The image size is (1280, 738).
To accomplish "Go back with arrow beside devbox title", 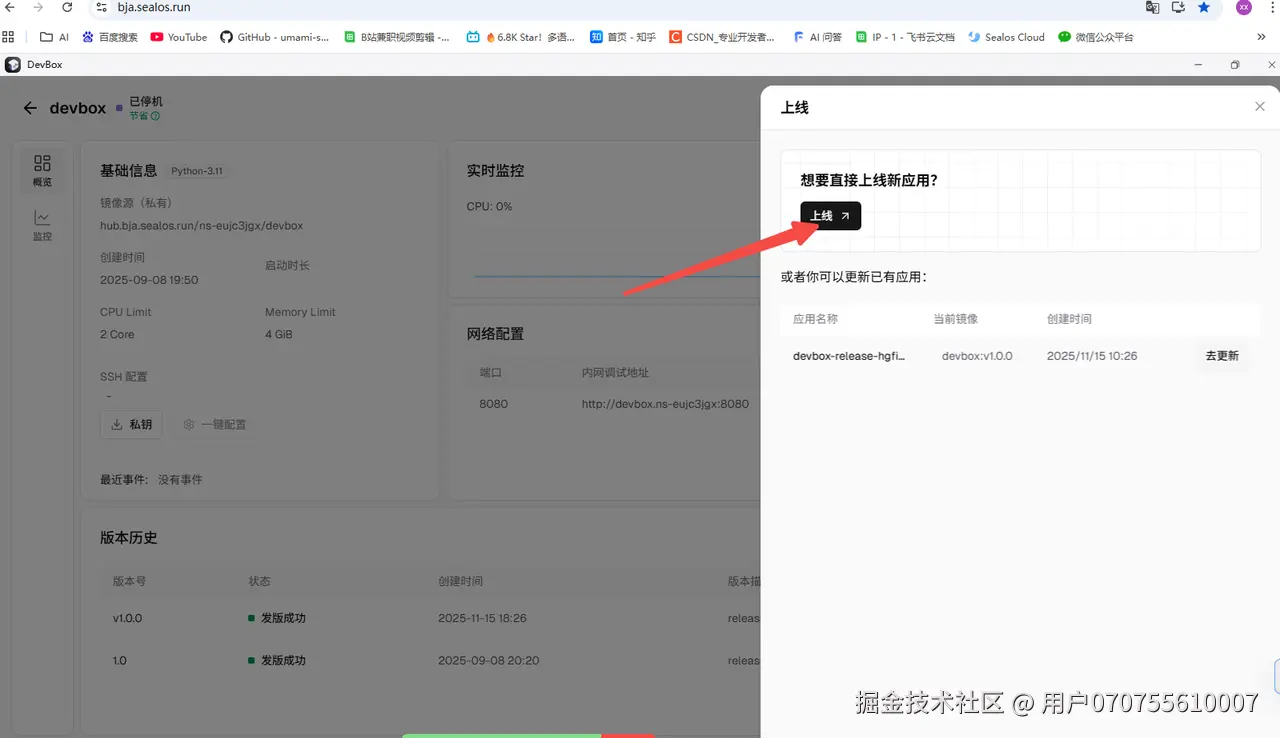I will [30, 108].
